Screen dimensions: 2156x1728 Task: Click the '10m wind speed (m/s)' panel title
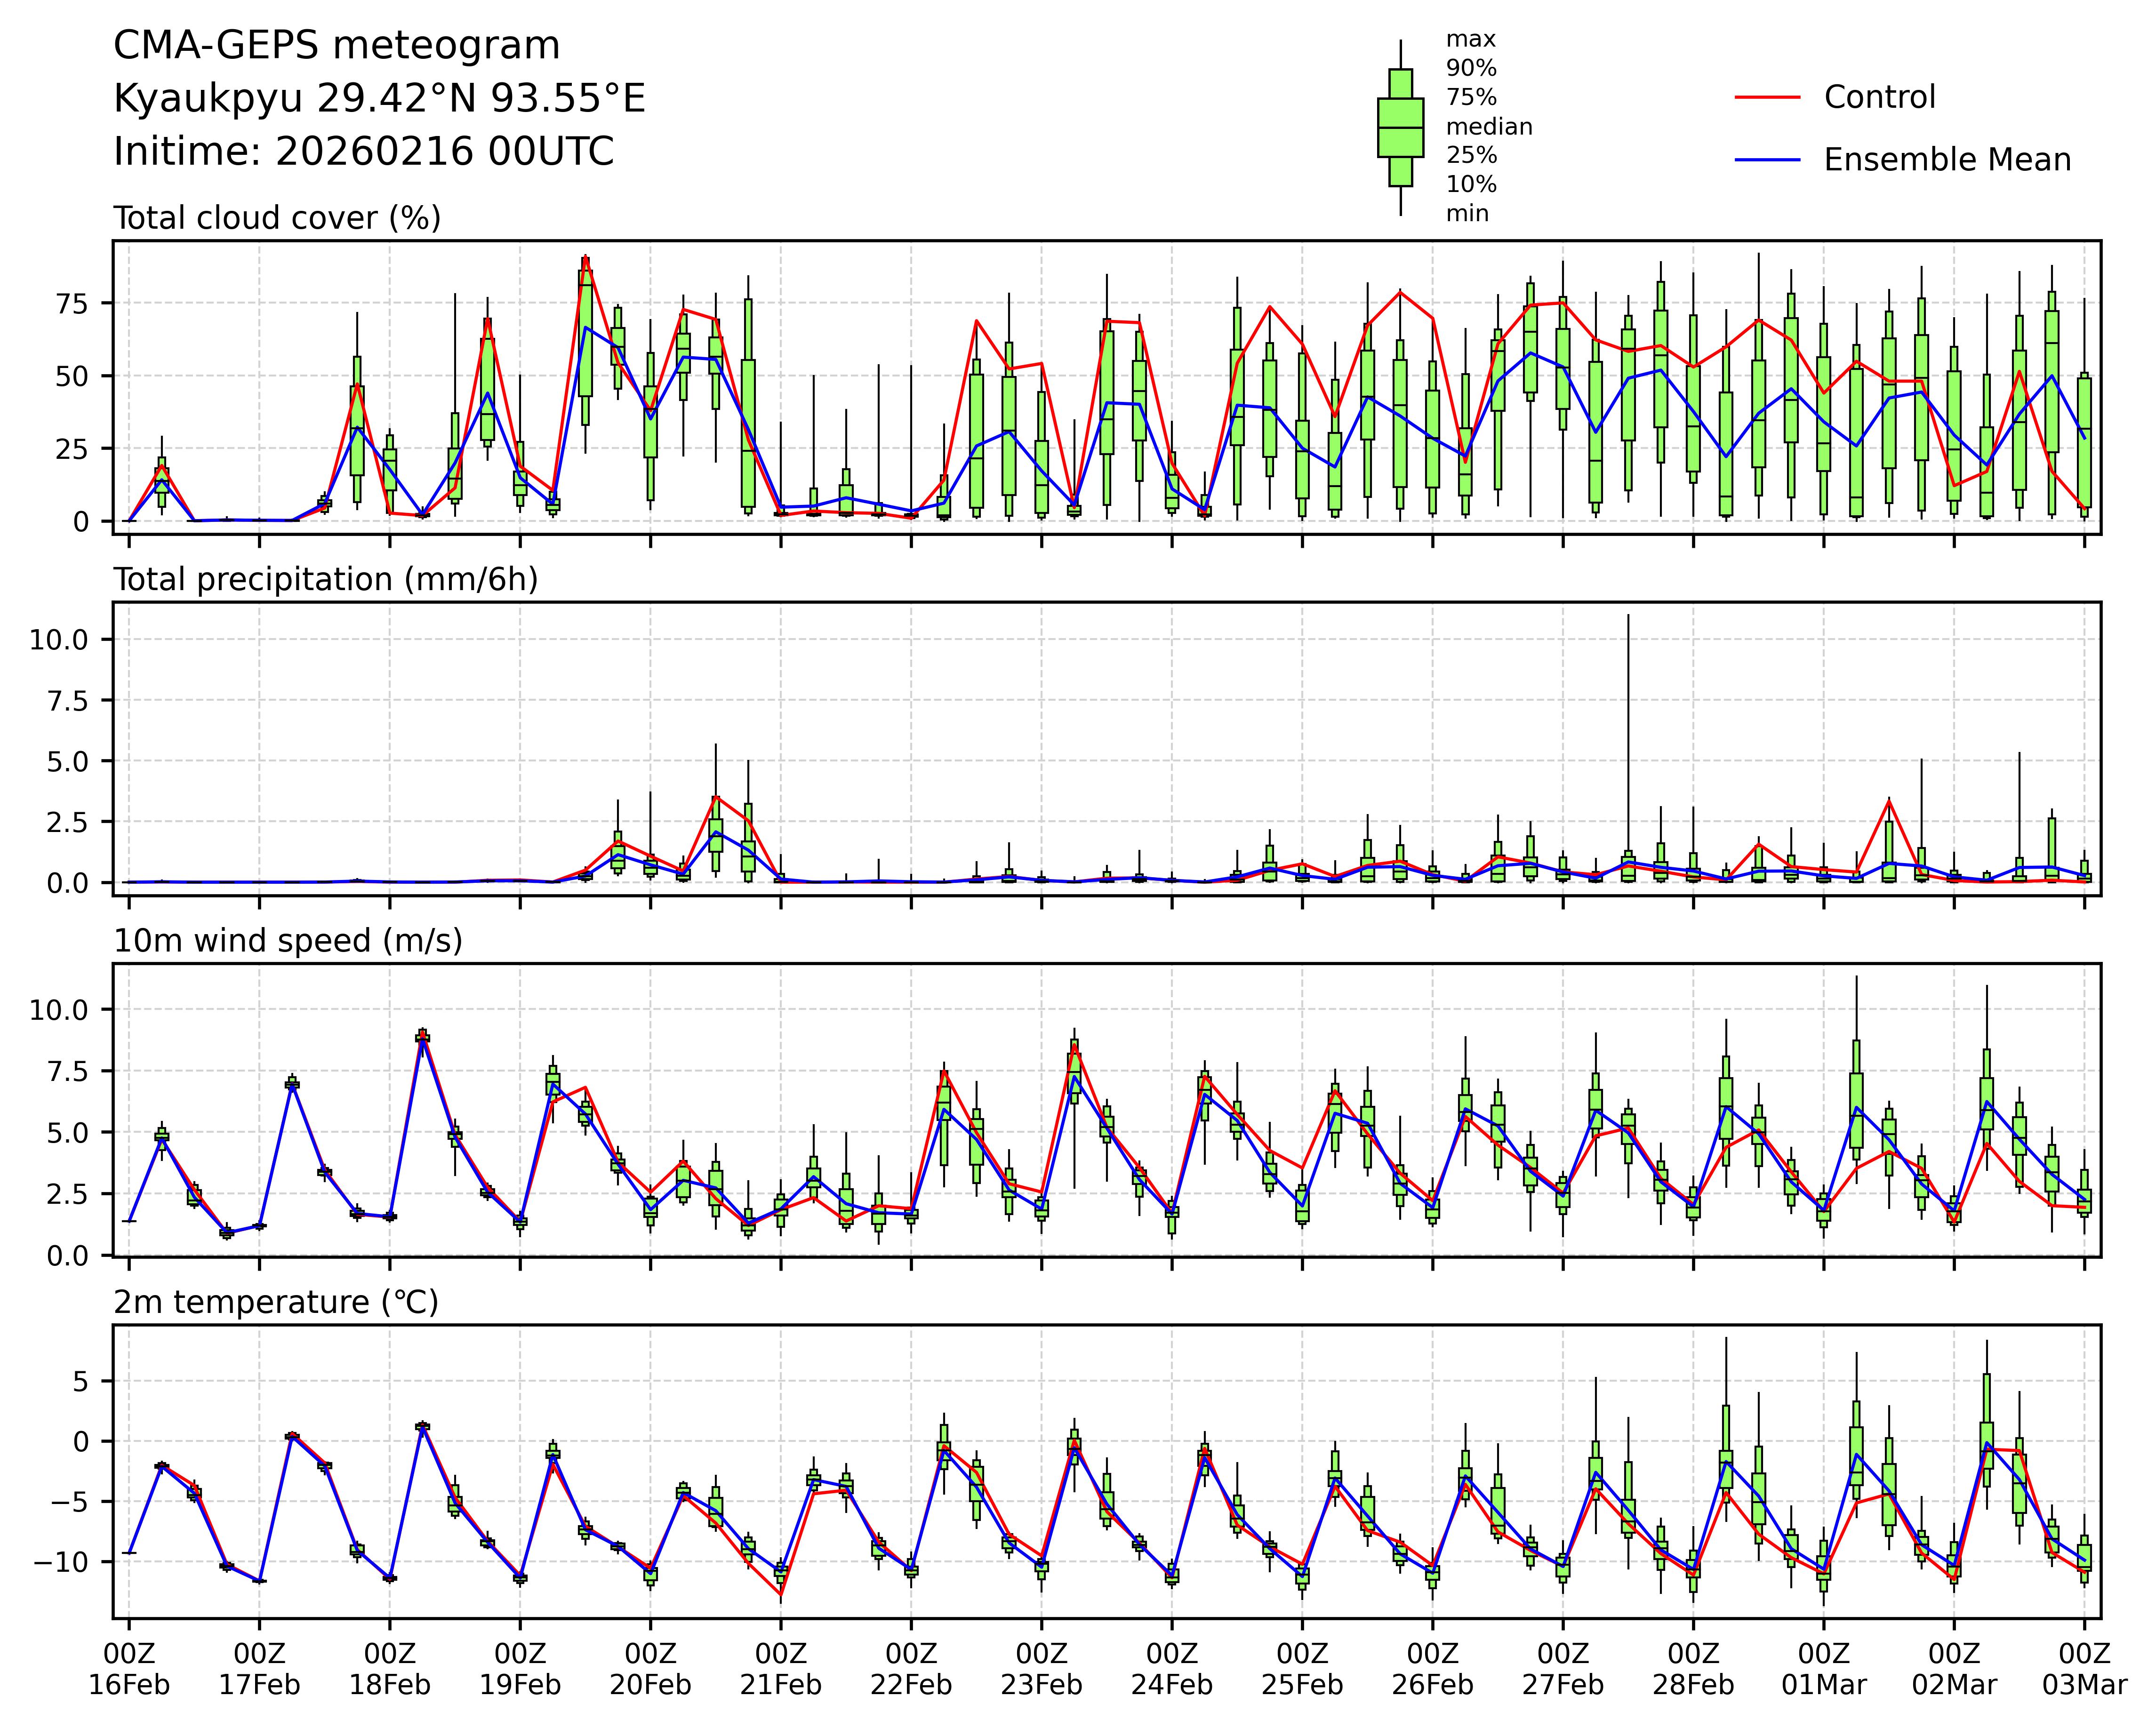(288, 941)
